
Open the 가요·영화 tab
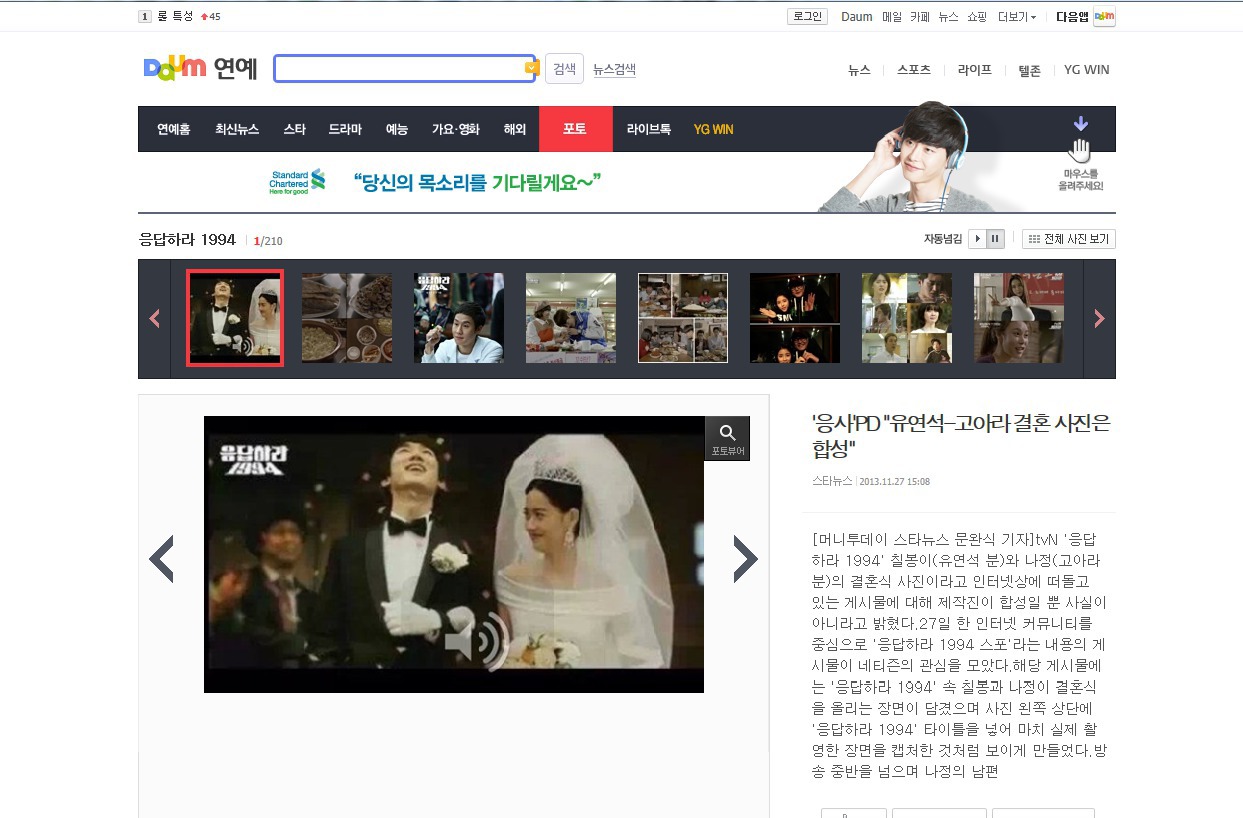point(456,129)
